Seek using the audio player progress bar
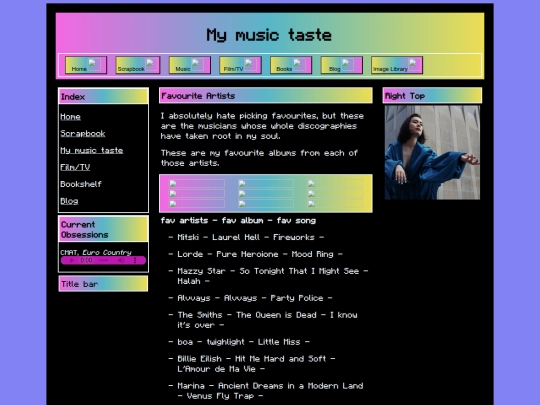Screen dimensions: 540x405 (103, 260)
